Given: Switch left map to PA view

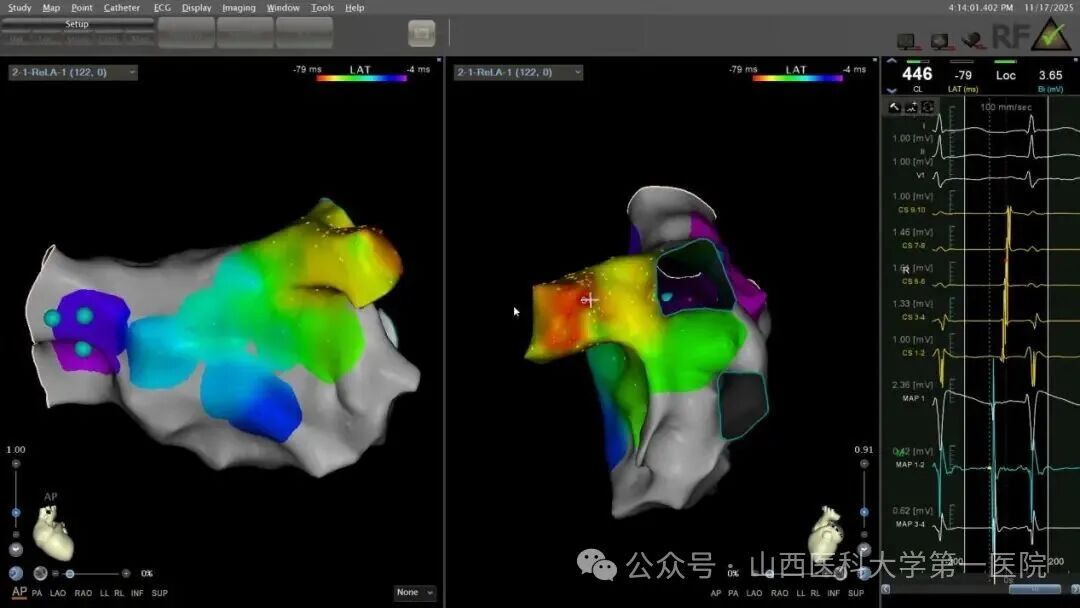Looking at the screenshot, I should point(37,593).
